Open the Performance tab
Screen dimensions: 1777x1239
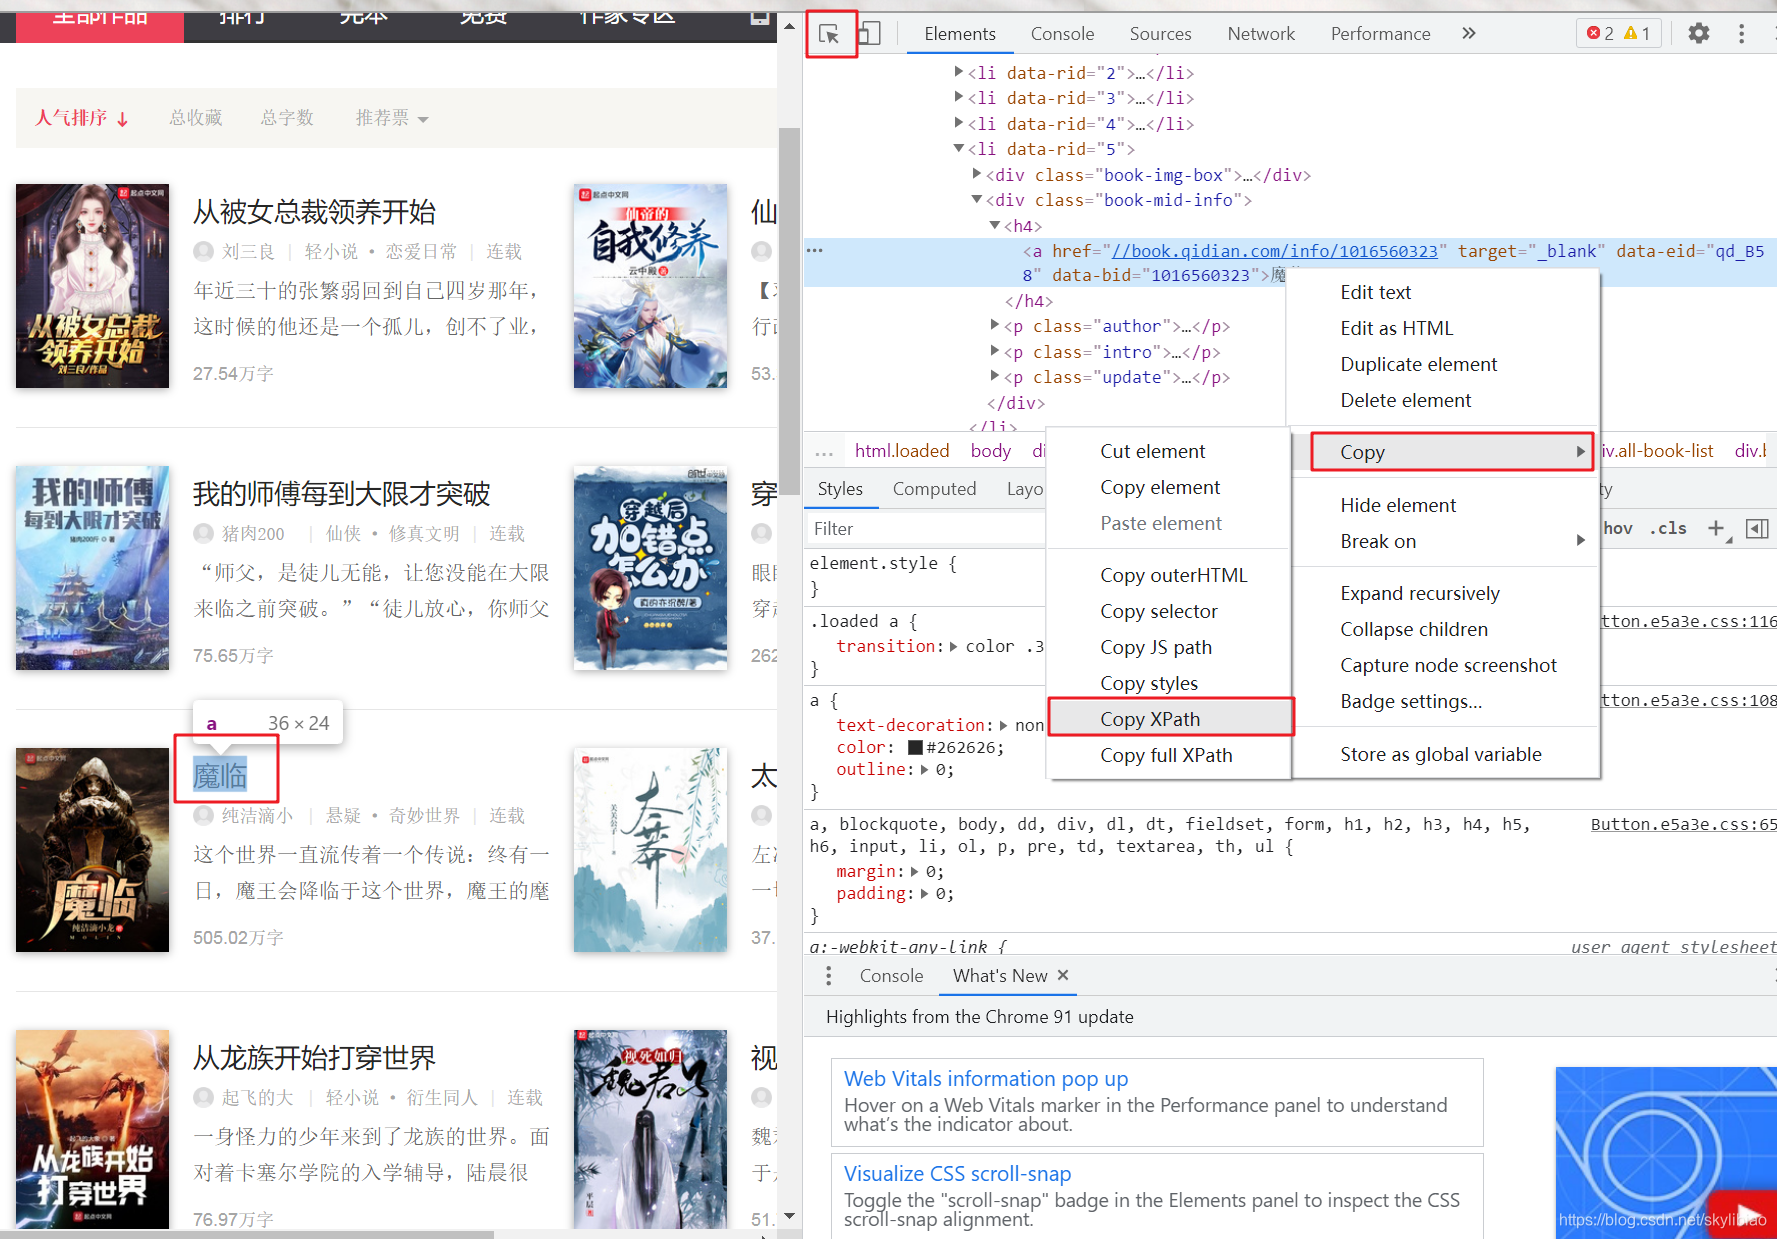tap(1380, 33)
